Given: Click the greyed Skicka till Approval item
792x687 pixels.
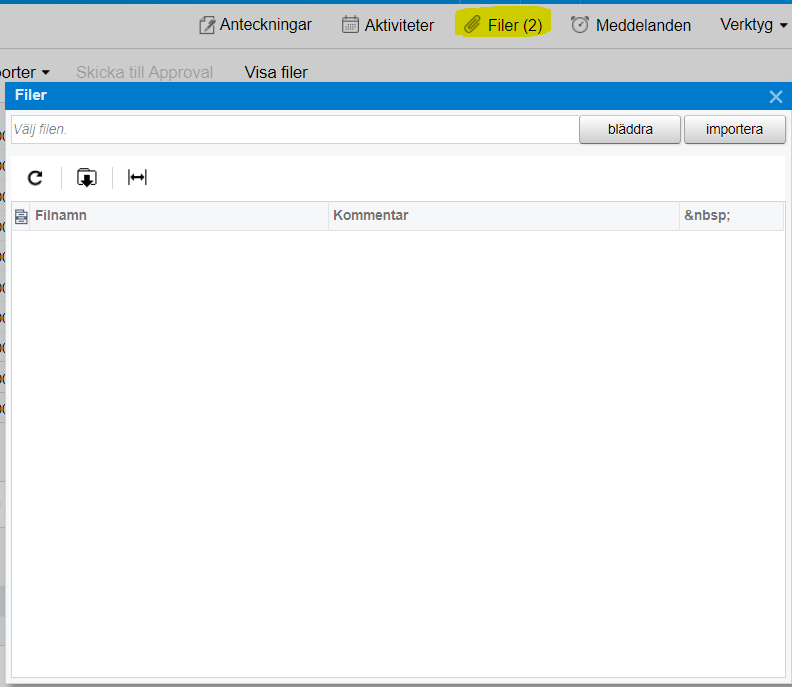Looking at the screenshot, I should click(144, 72).
